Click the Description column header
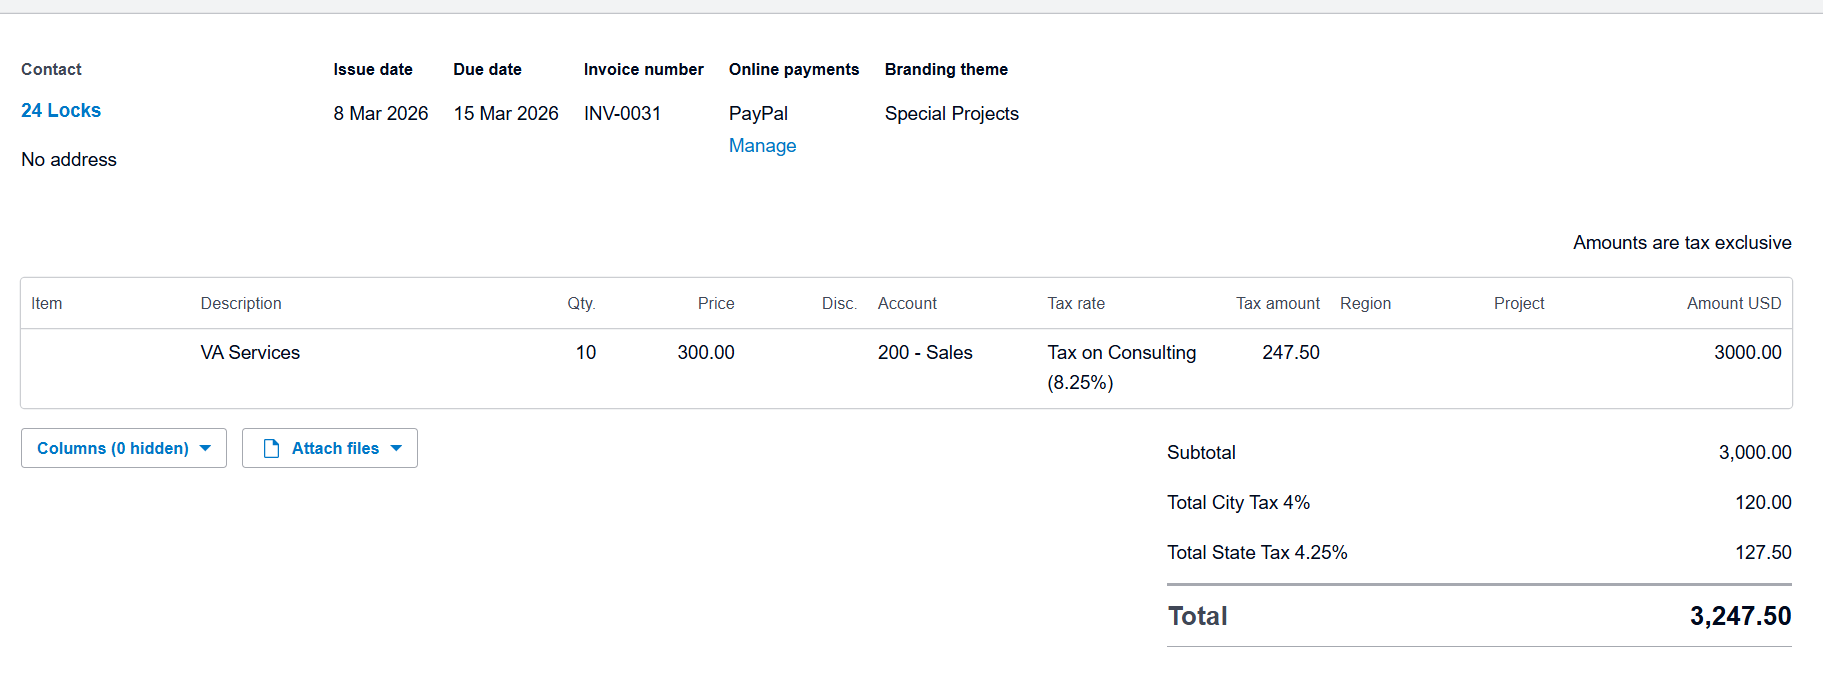Screen dimensions: 1823x688 pos(241,304)
